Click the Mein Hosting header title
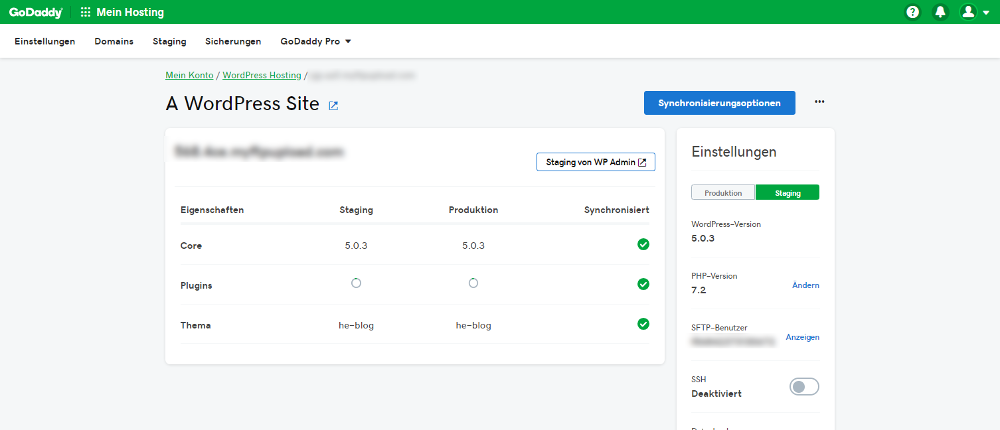The image size is (1000, 430). (x=130, y=12)
